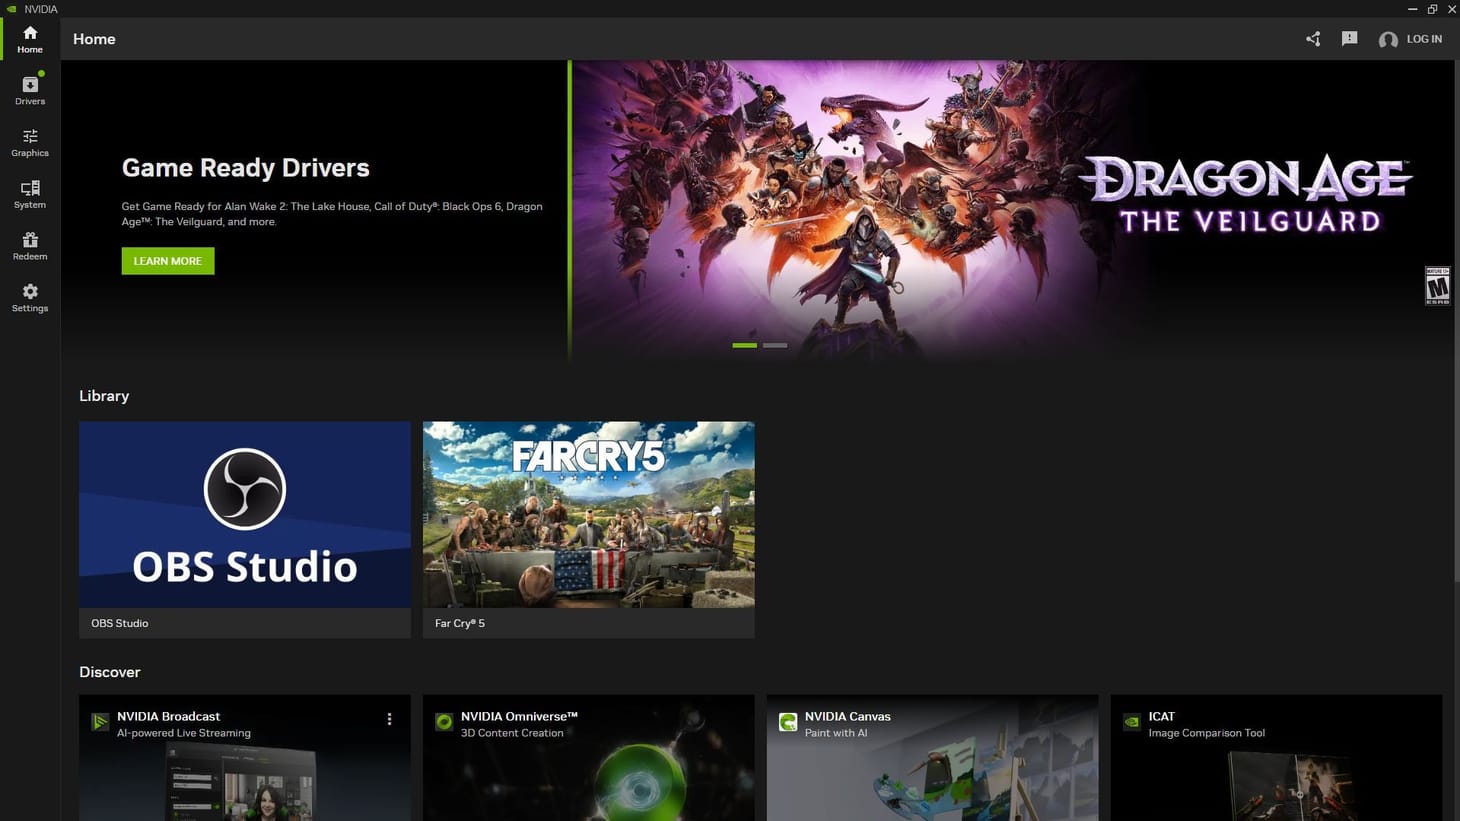Viewport: 1460px width, 821px height.
Task: Open the System panel
Action: point(29,194)
